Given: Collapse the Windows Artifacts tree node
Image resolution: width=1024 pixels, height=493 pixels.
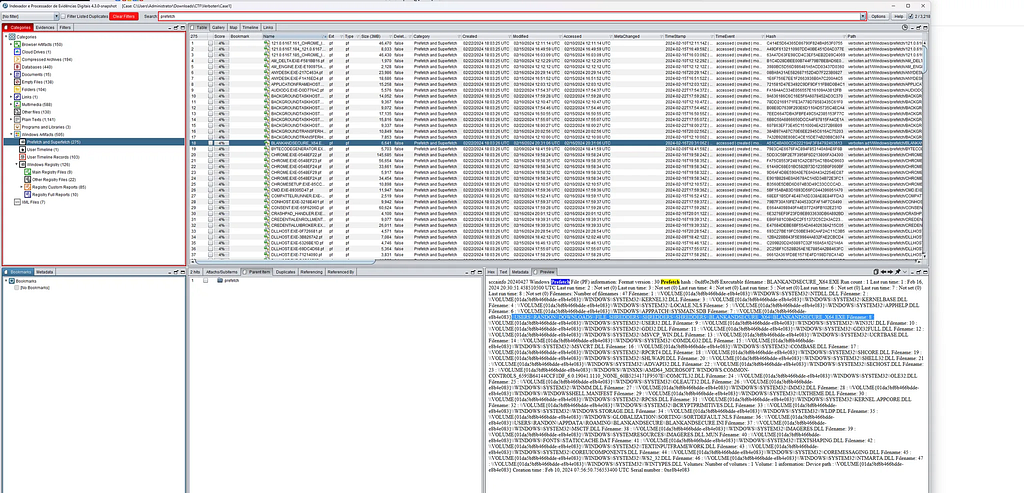Looking at the screenshot, I should (x=11, y=135).
